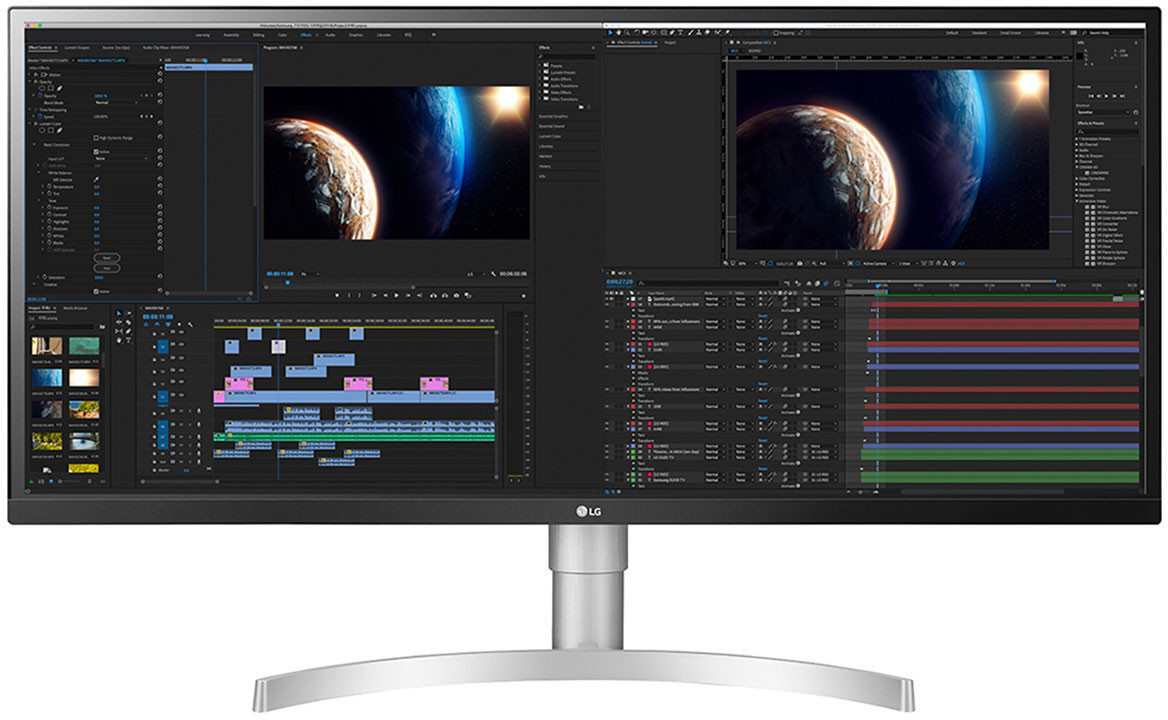Click the Essential Graphics panel header
Viewport: 1168px width, 720px height.
click(553, 117)
